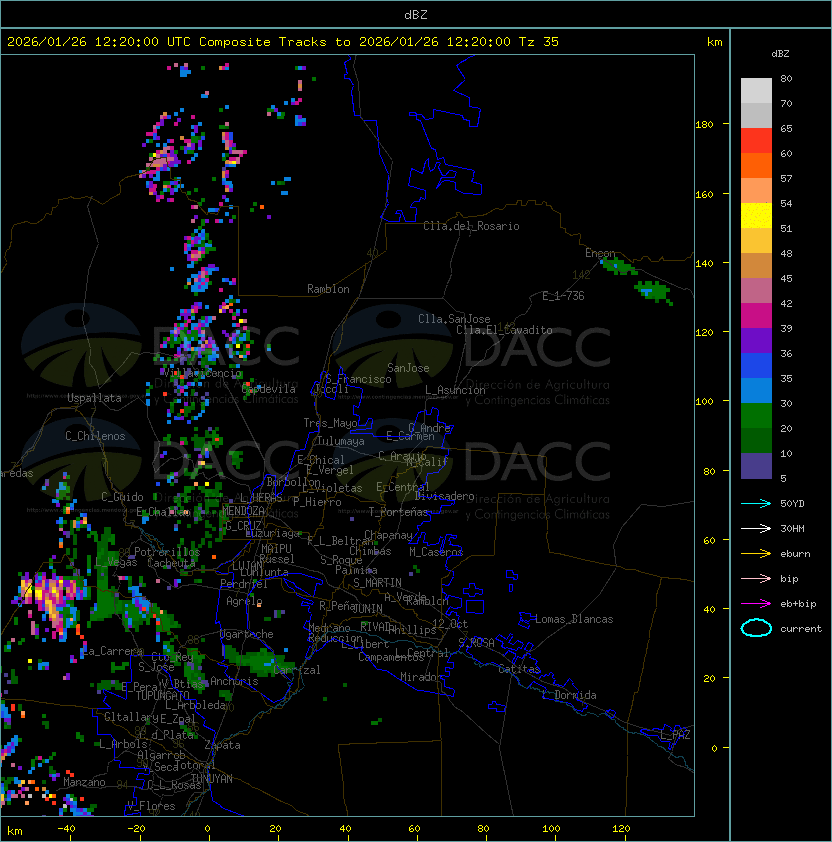Click the cyan ellipse current-storm icon
The image size is (832, 842).
756,628
